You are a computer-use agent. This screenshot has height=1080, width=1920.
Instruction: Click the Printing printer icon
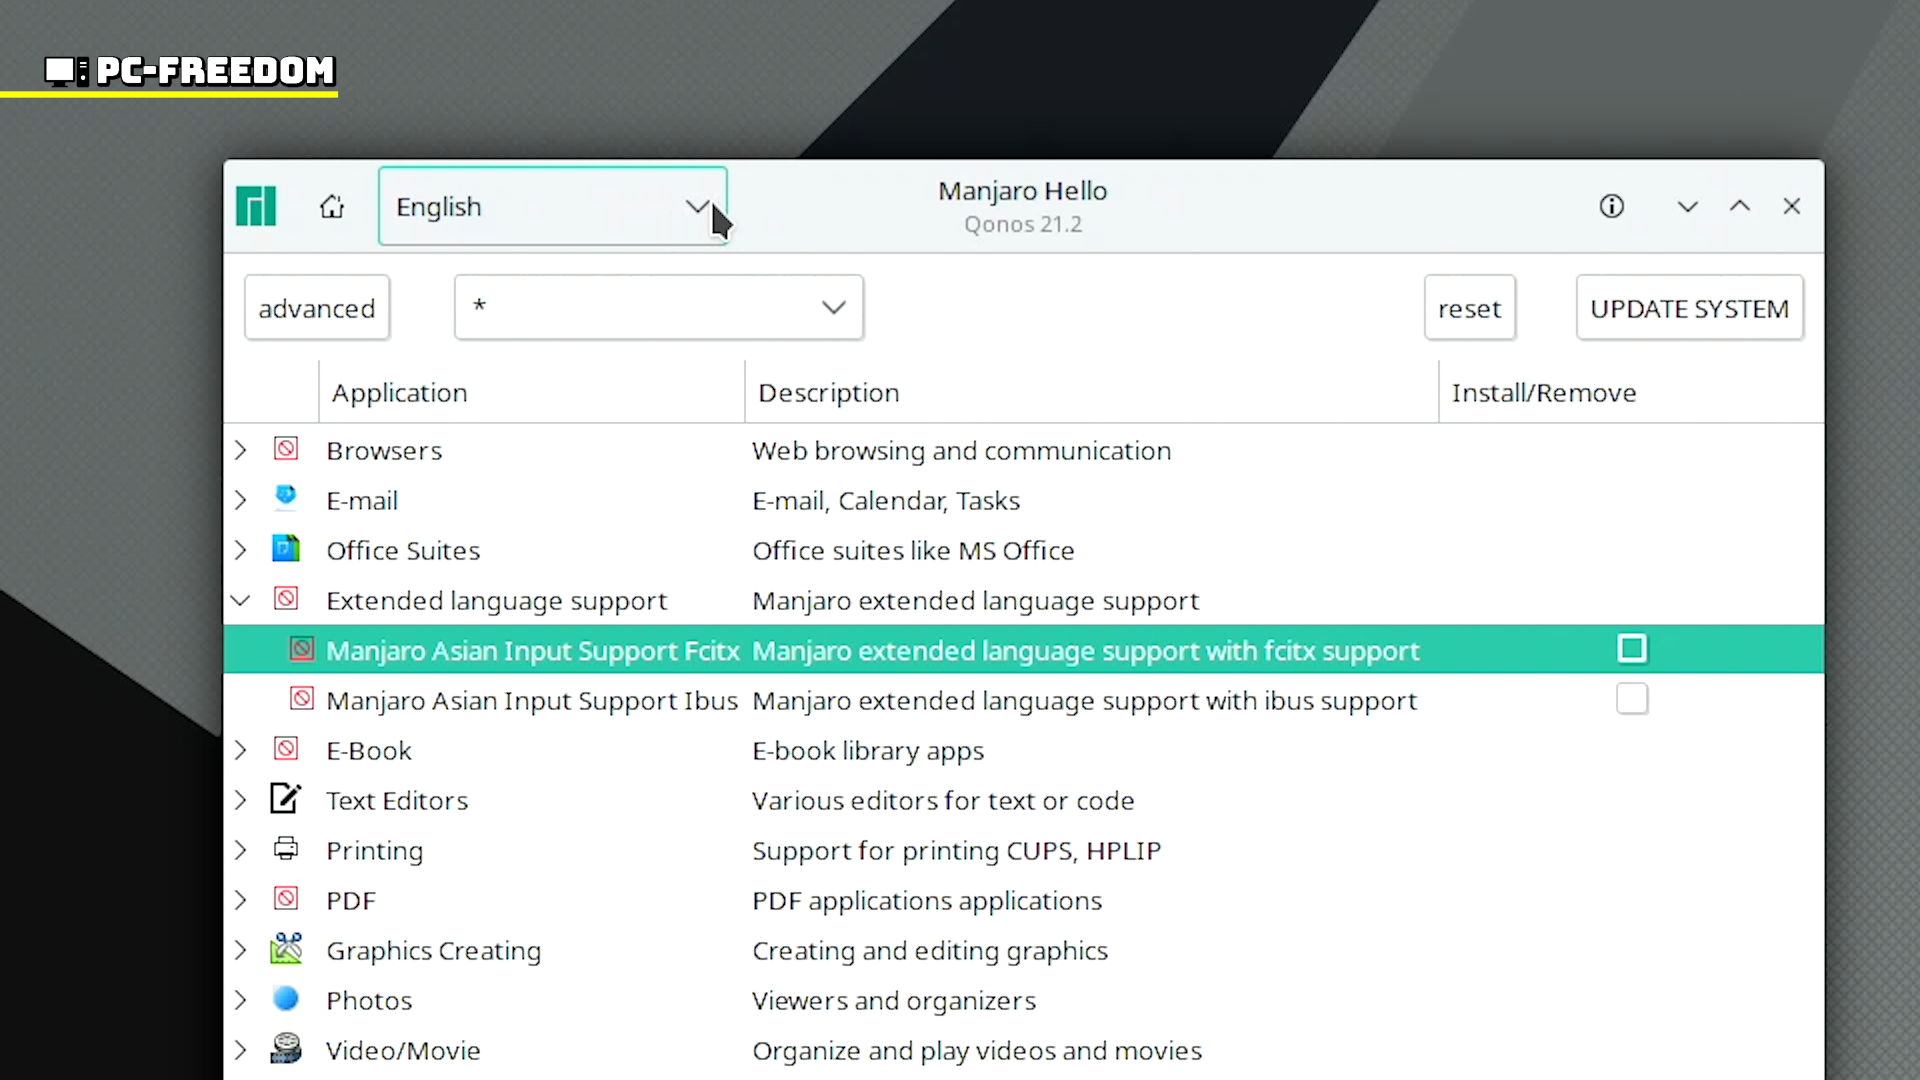pyautogui.click(x=286, y=849)
